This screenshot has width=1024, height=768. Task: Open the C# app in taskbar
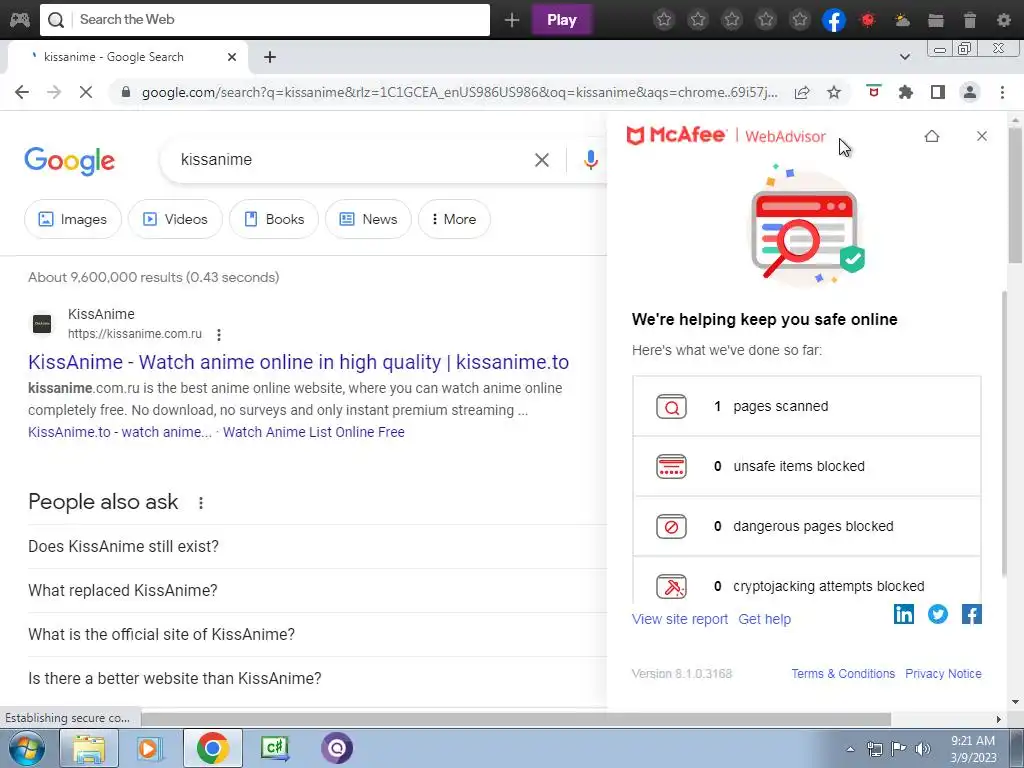[x=275, y=748]
